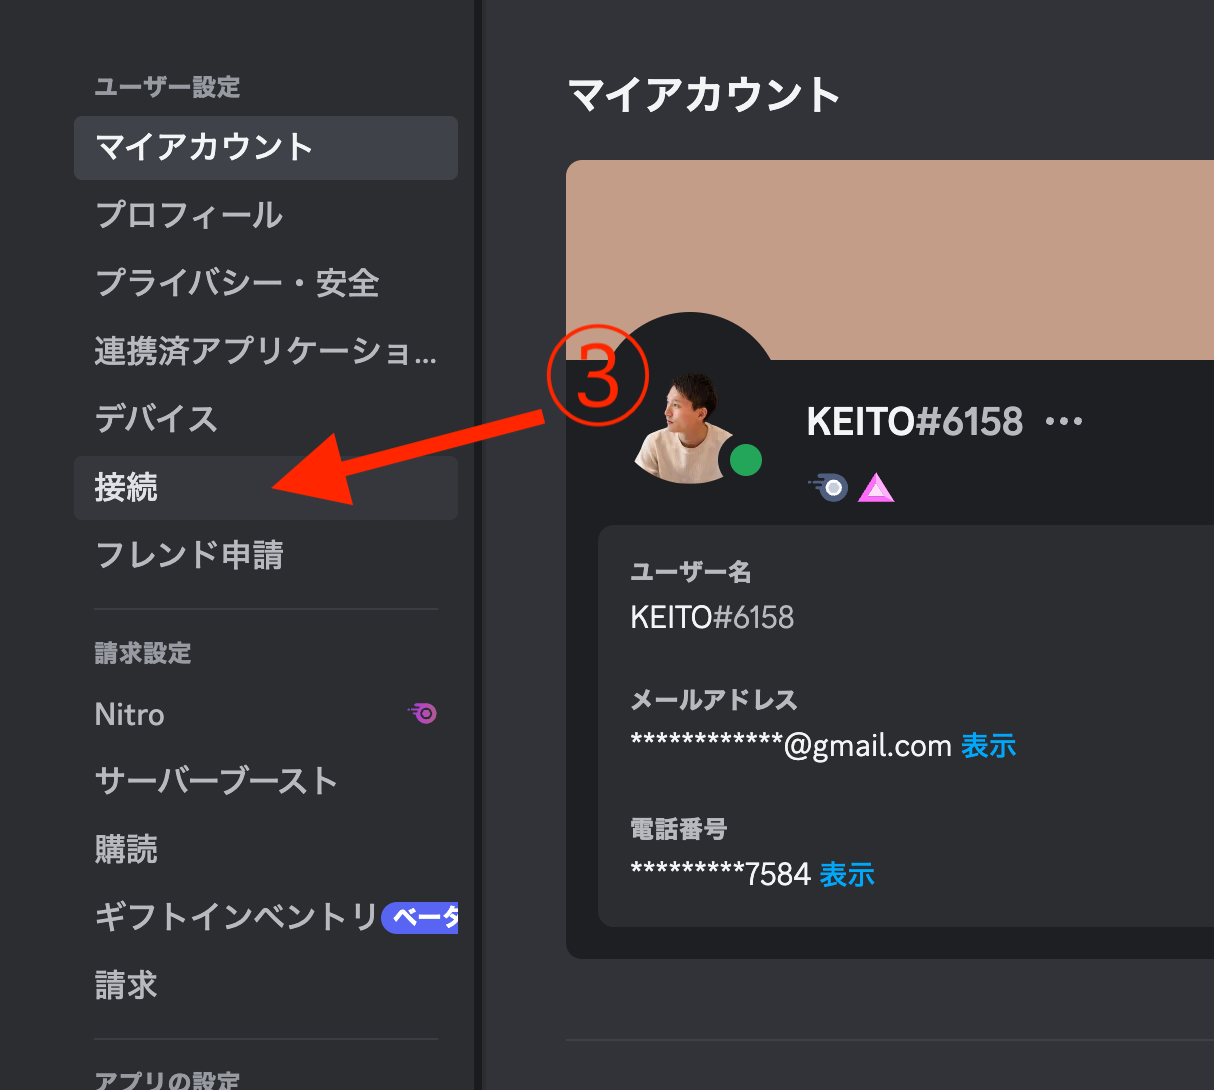Click the Nitro subscriber profile badge

coord(829,487)
